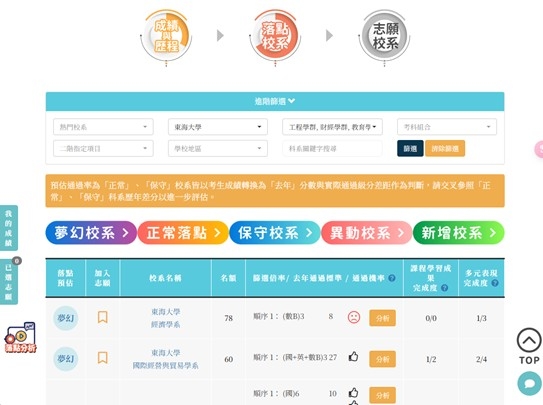Screen dimensions: 543x405
Task: Click the 2/4 completion value
Action: [481, 359]
